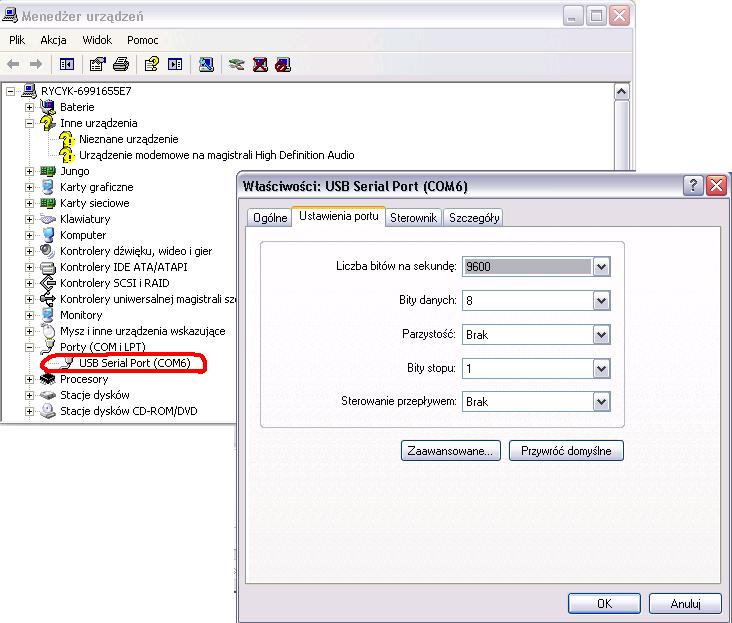This screenshot has height=623, width=732.
Task: Click the update driver toolbar icon
Action: 236,64
